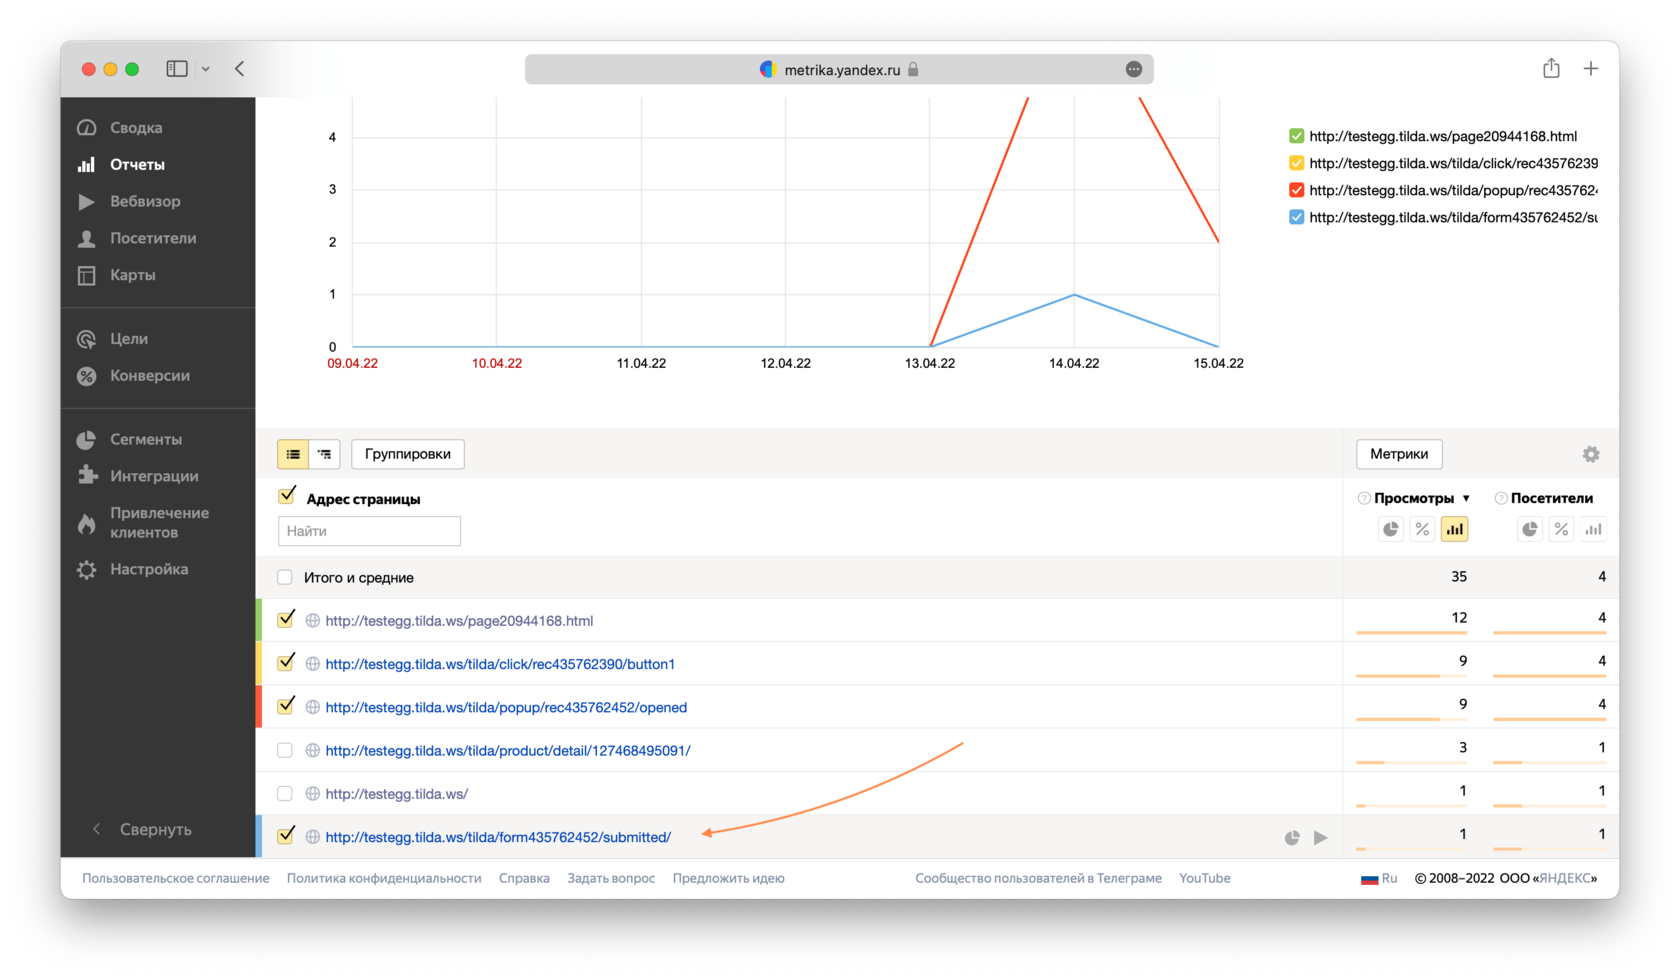This screenshot has width=1680, height=979.
Task: Focus the Найти search field
Action: [x=369, y=531]
